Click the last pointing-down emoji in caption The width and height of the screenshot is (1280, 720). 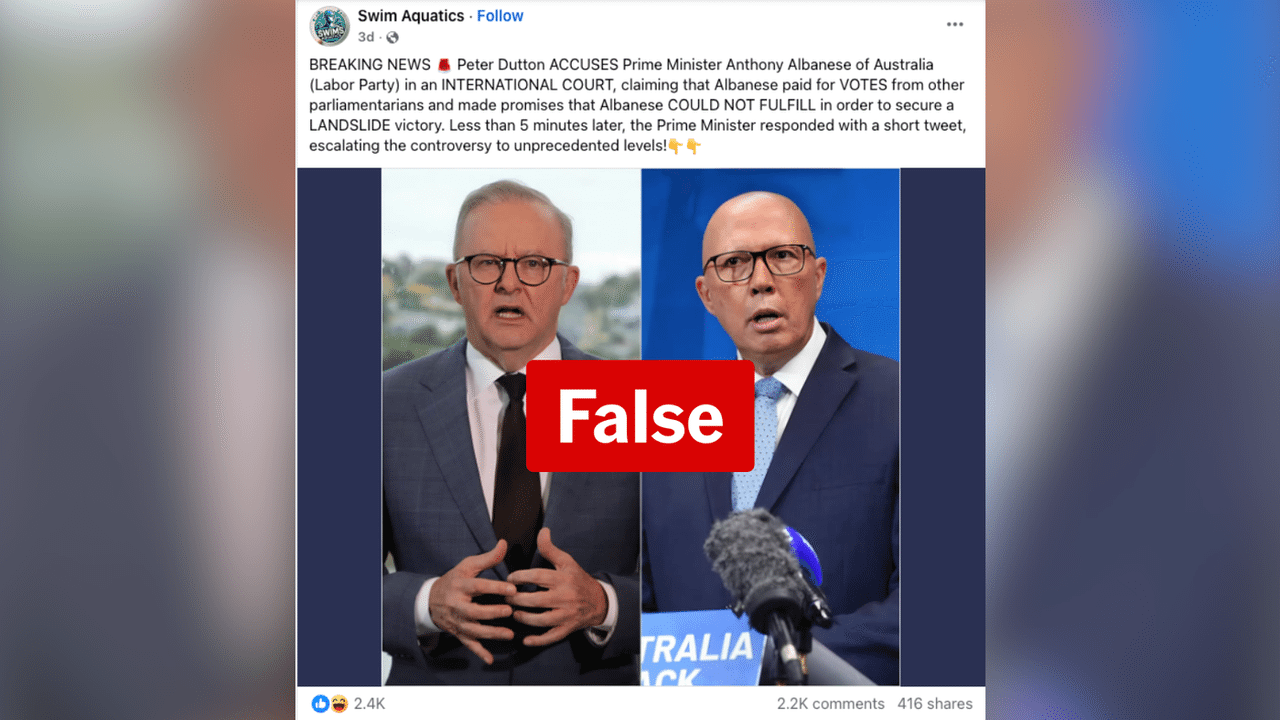pyautogui.click(x=693, y=147)
